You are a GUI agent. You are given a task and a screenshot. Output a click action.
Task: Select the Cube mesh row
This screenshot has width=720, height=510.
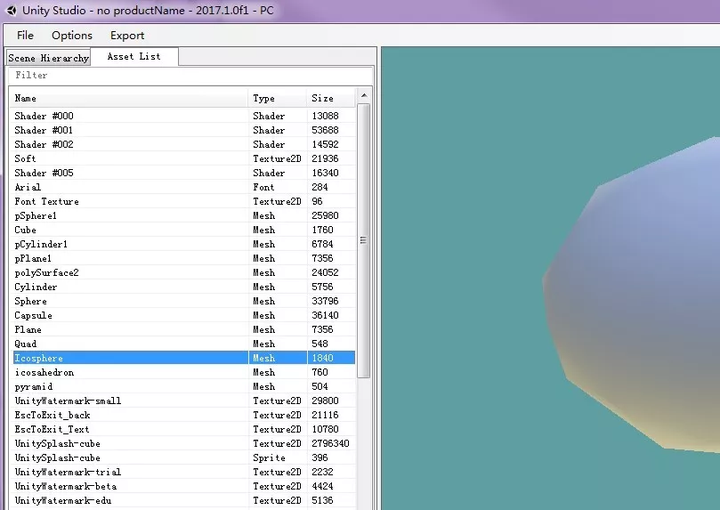(x=184, y=230)
